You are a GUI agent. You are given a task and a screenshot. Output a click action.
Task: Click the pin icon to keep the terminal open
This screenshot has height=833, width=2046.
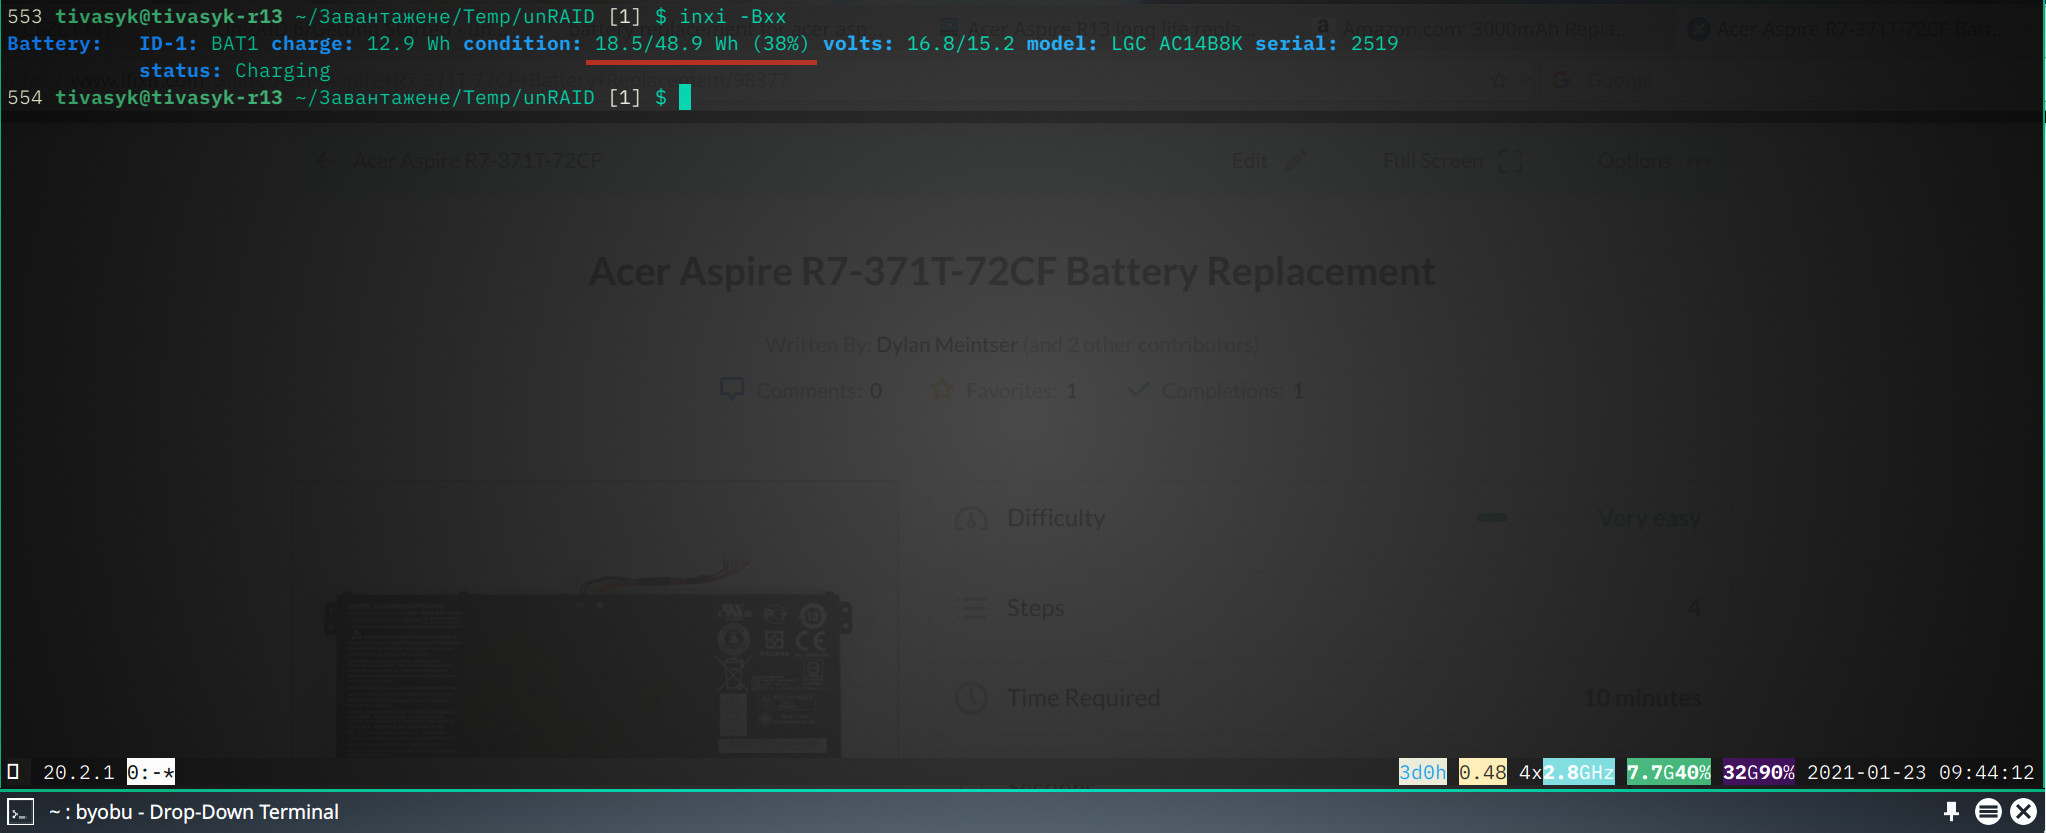[x=1951, y=812]
